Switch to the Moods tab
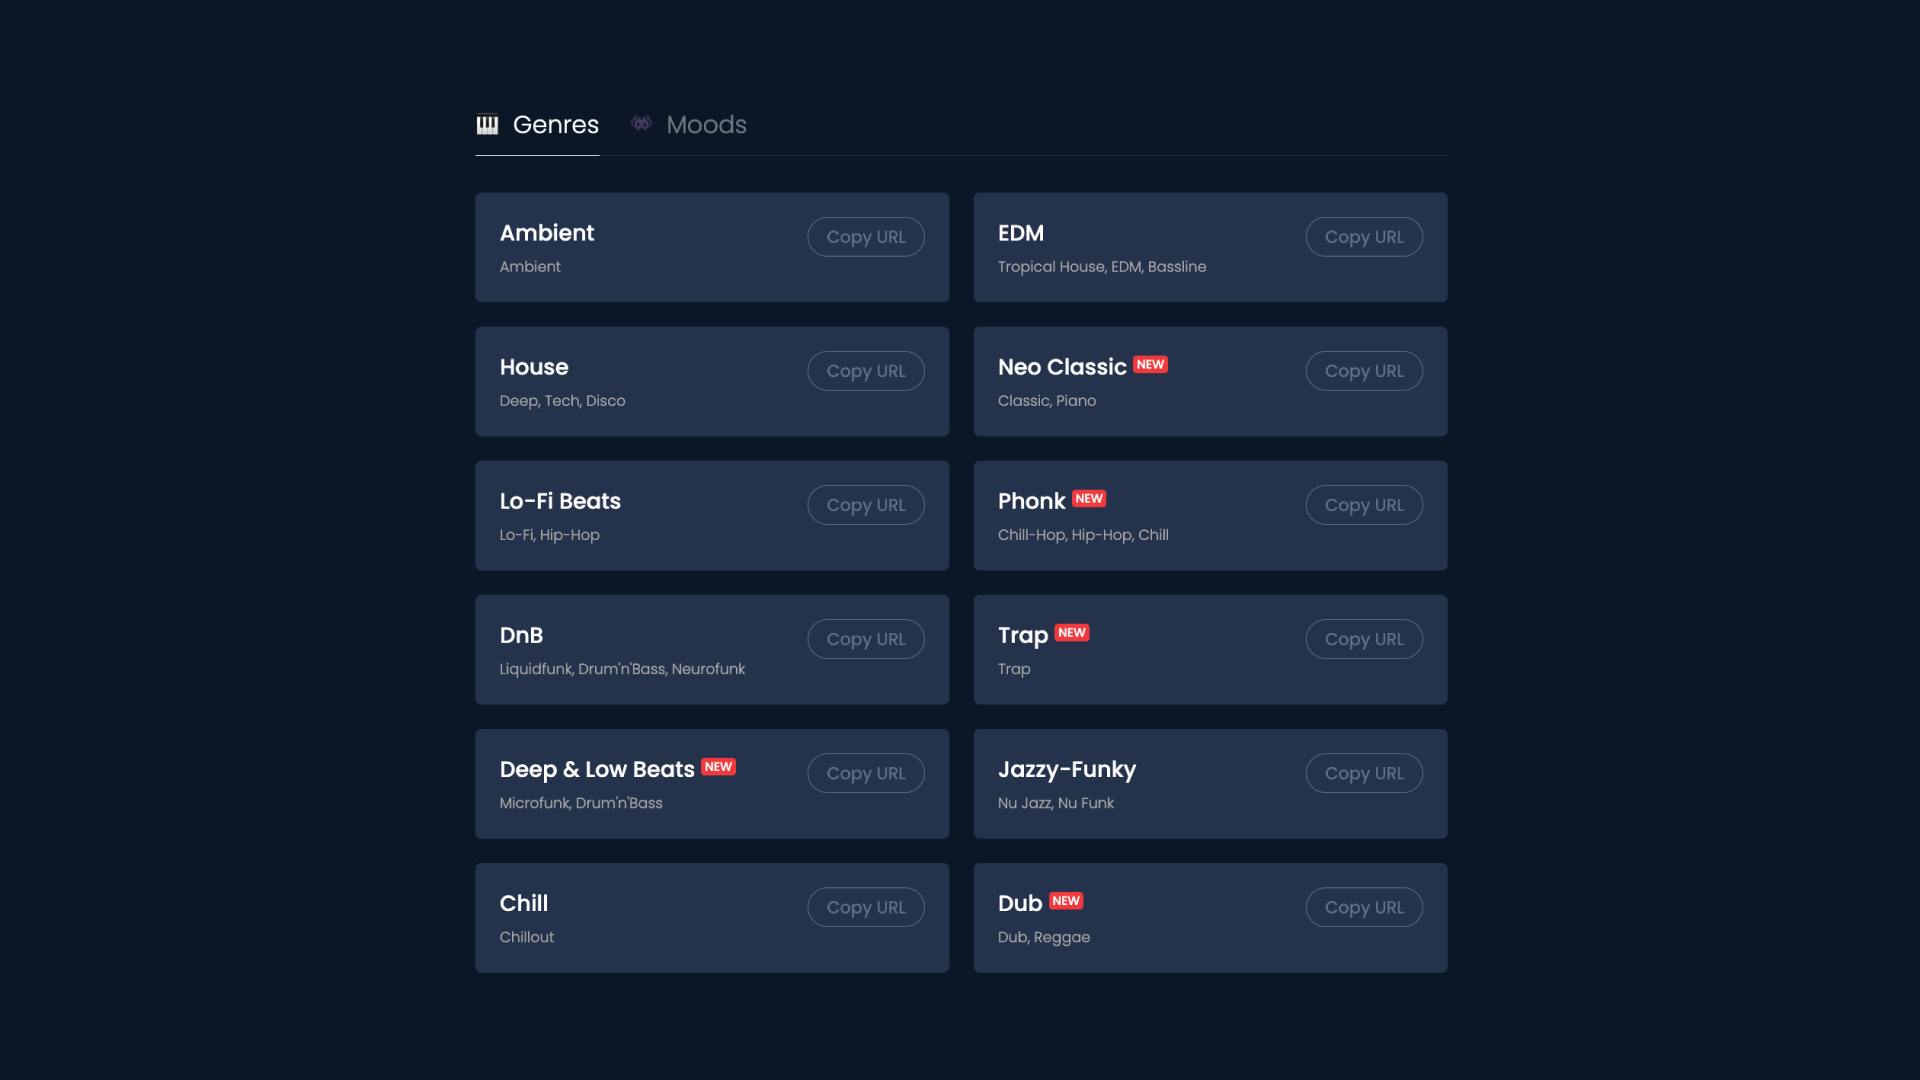 pyautogui.click(x=706, y=124)
